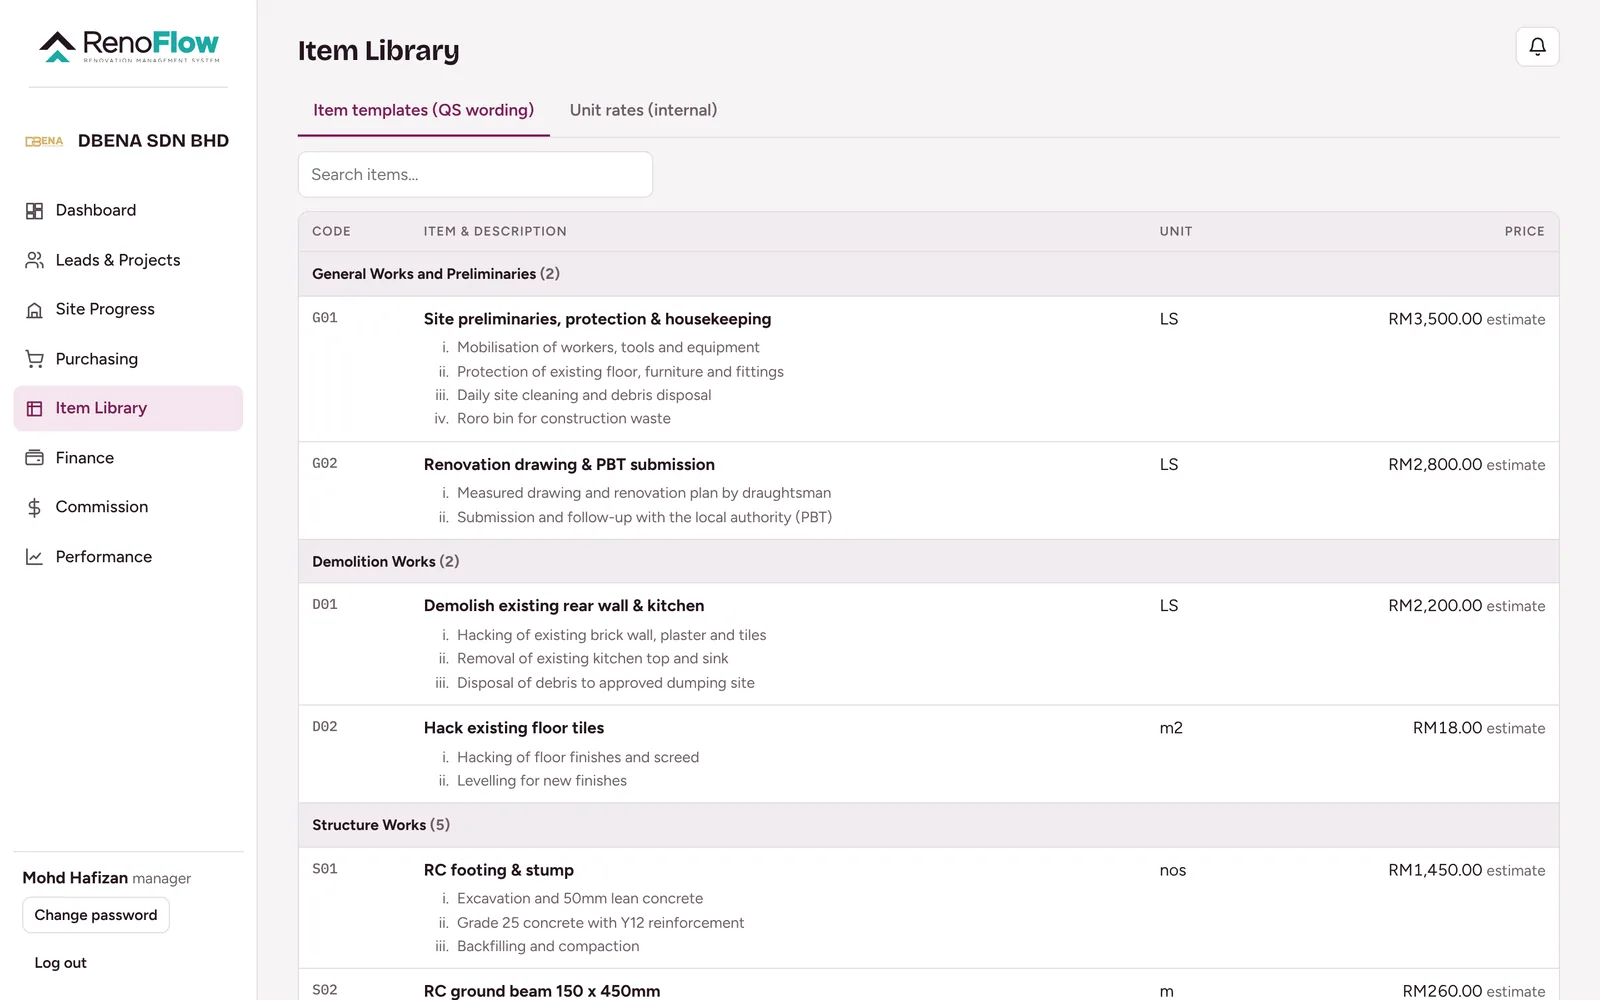This screenshot has width=1600, height=1000.
Task: Click price RM18.00 estimate
Action: 1478,728
